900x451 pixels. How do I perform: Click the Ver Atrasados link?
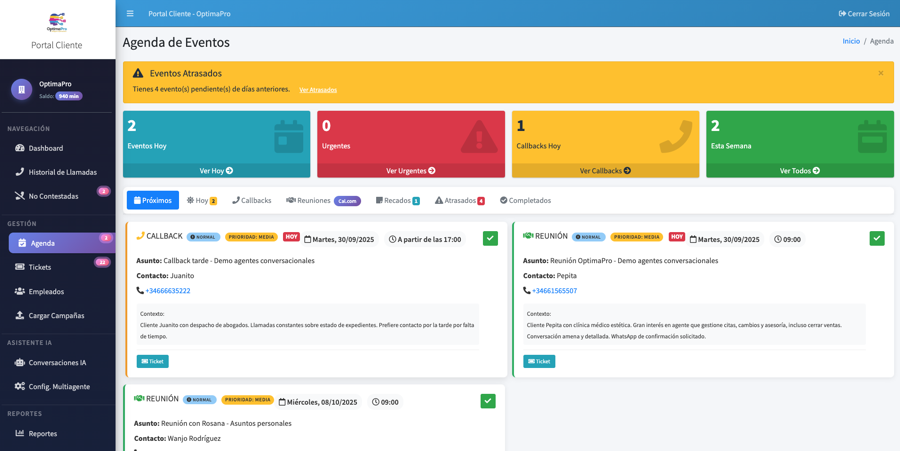pyautogui.click(x=318, y=90)
